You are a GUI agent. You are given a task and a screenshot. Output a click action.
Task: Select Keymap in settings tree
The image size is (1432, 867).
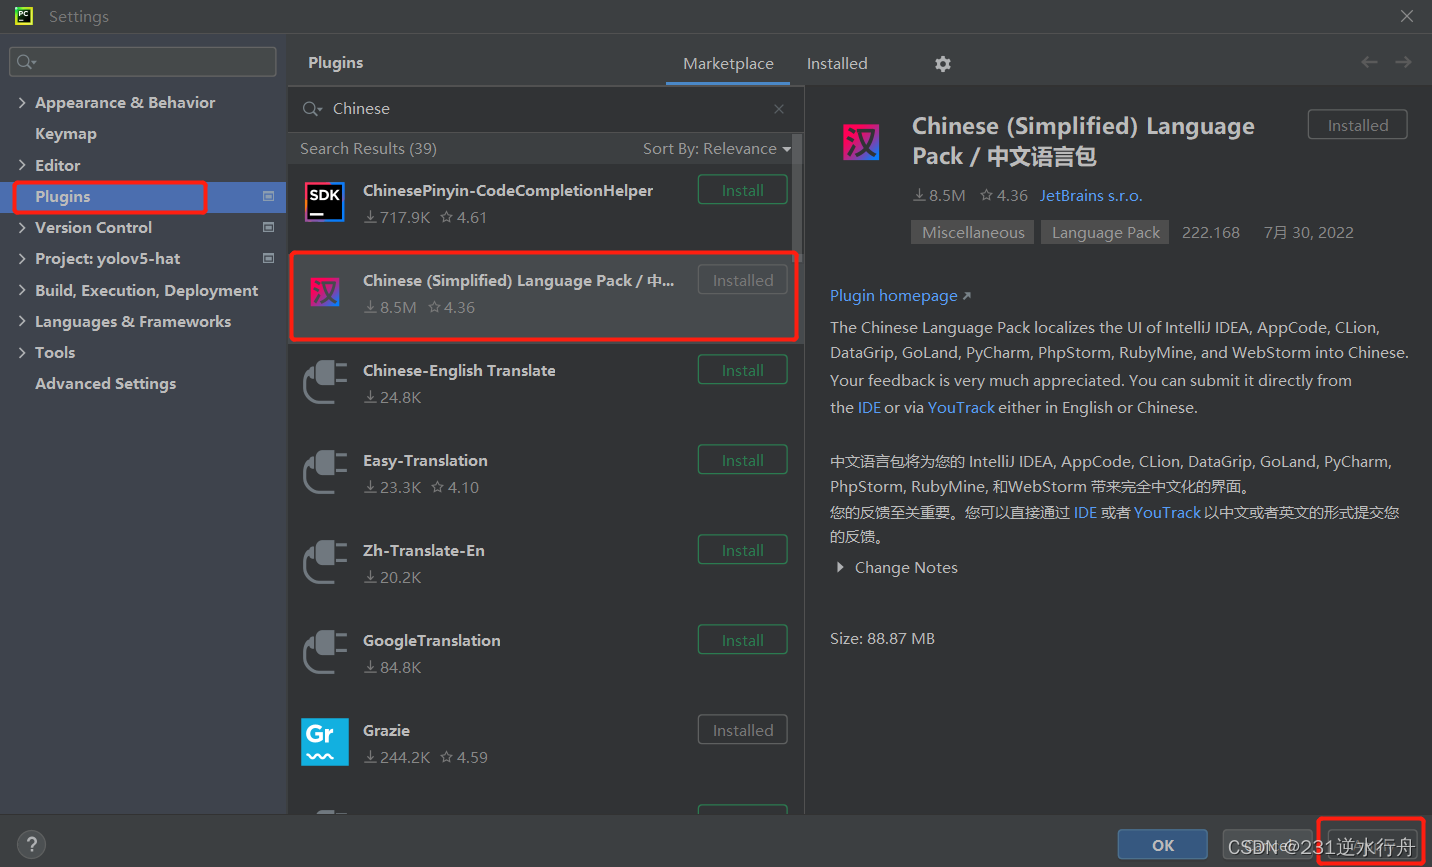(66, 134)
